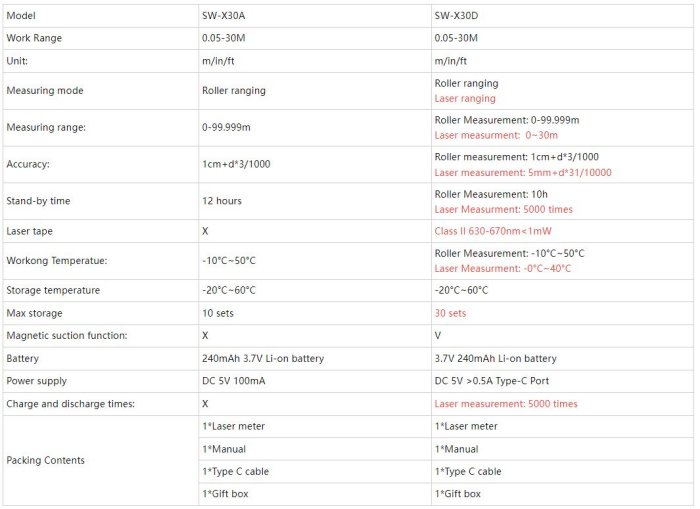Image resolution: width=700 pixels, height=509 pixels.
Task: Click the "10 sets" max storage cell
Action: coord(219,313)
